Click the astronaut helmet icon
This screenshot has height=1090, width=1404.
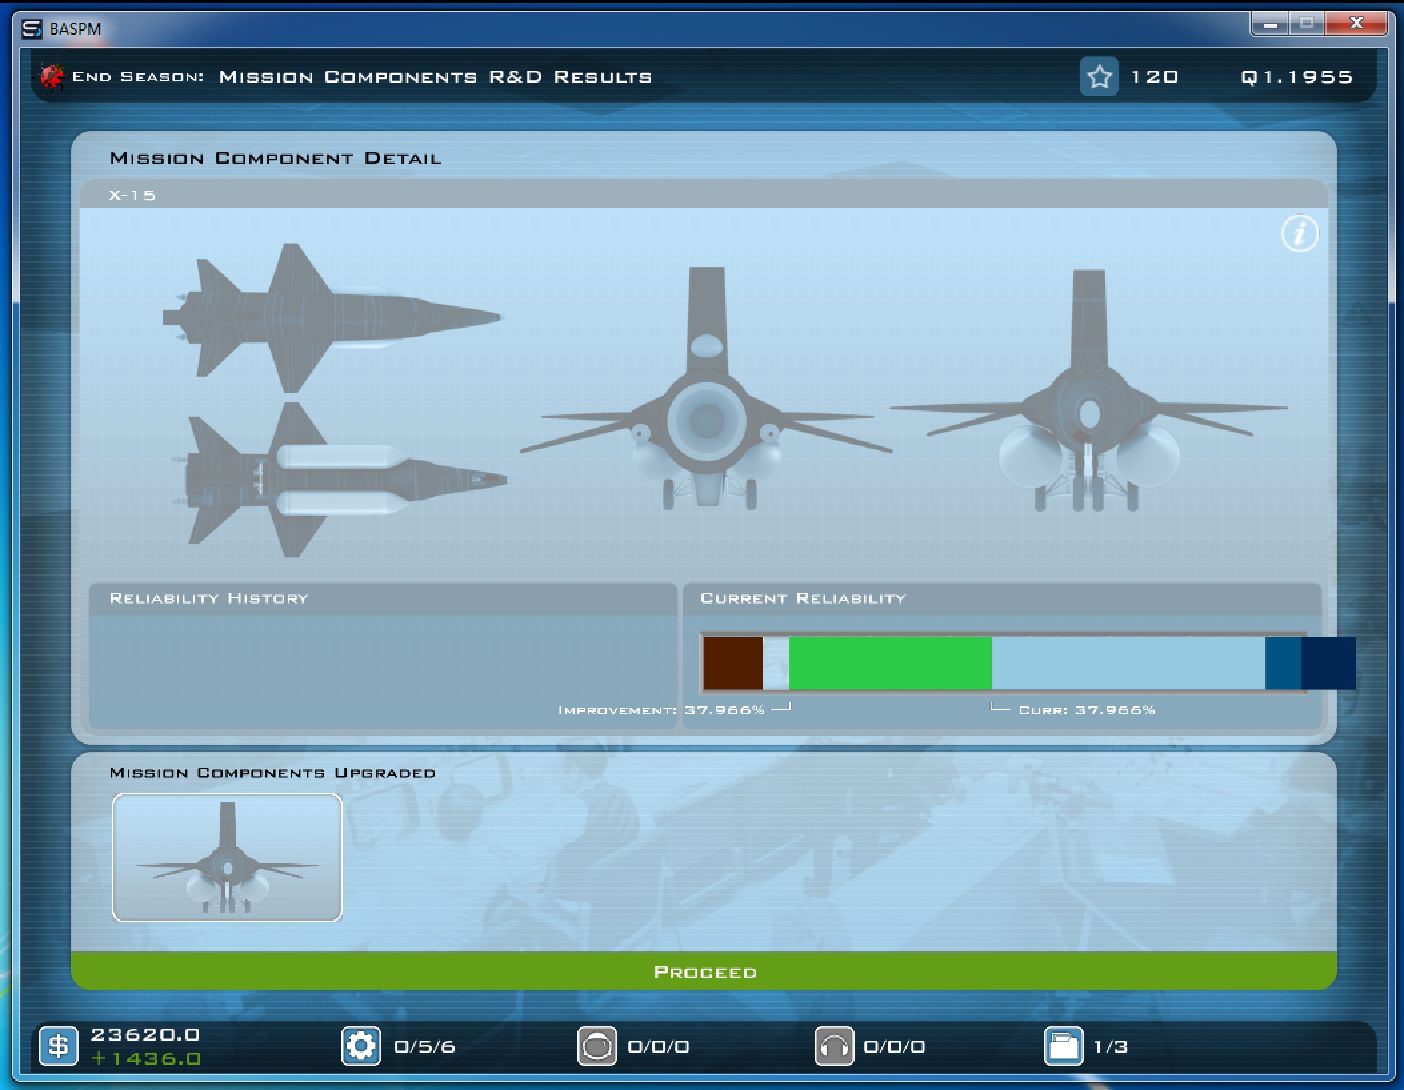(597, 1046)
